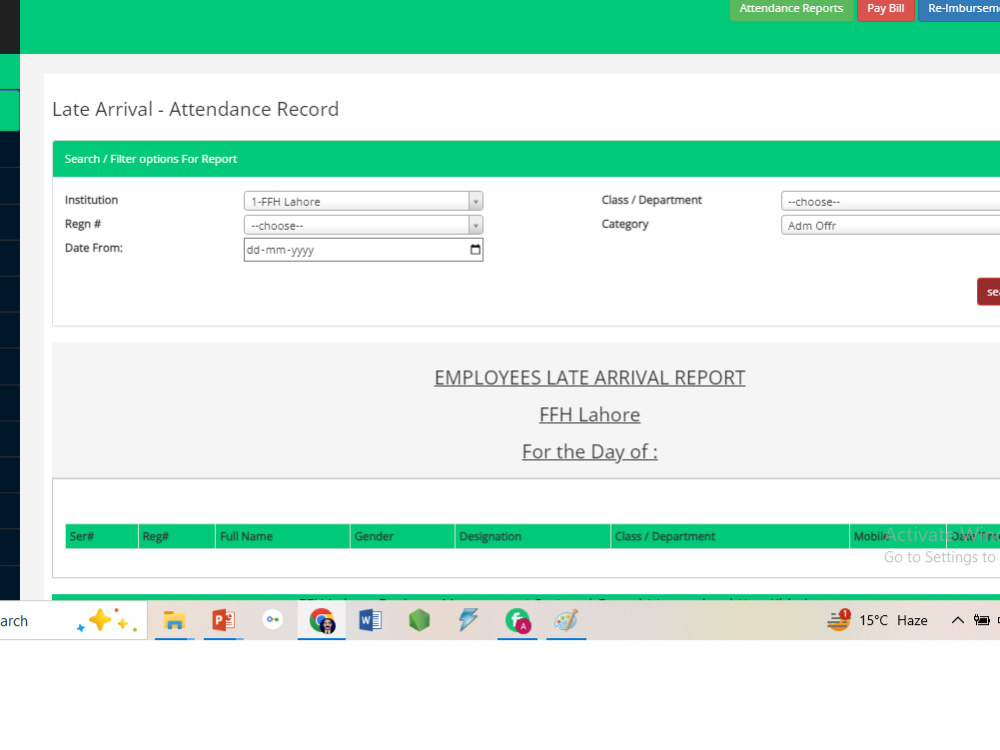Open Microsoft Word from the taskbar
The image size is (1000, 750).
coord(371,620)
